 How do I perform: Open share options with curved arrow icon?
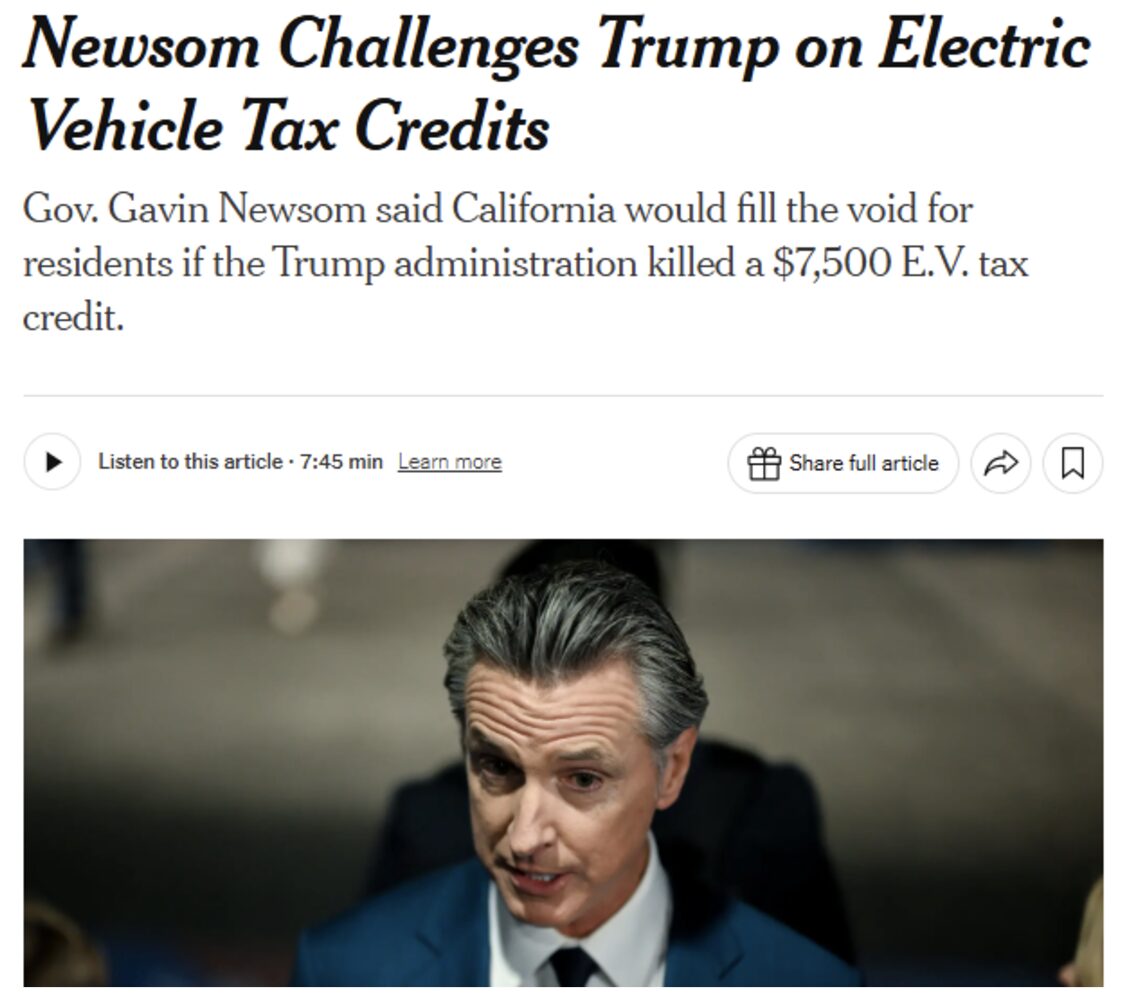coord(1001,463)
